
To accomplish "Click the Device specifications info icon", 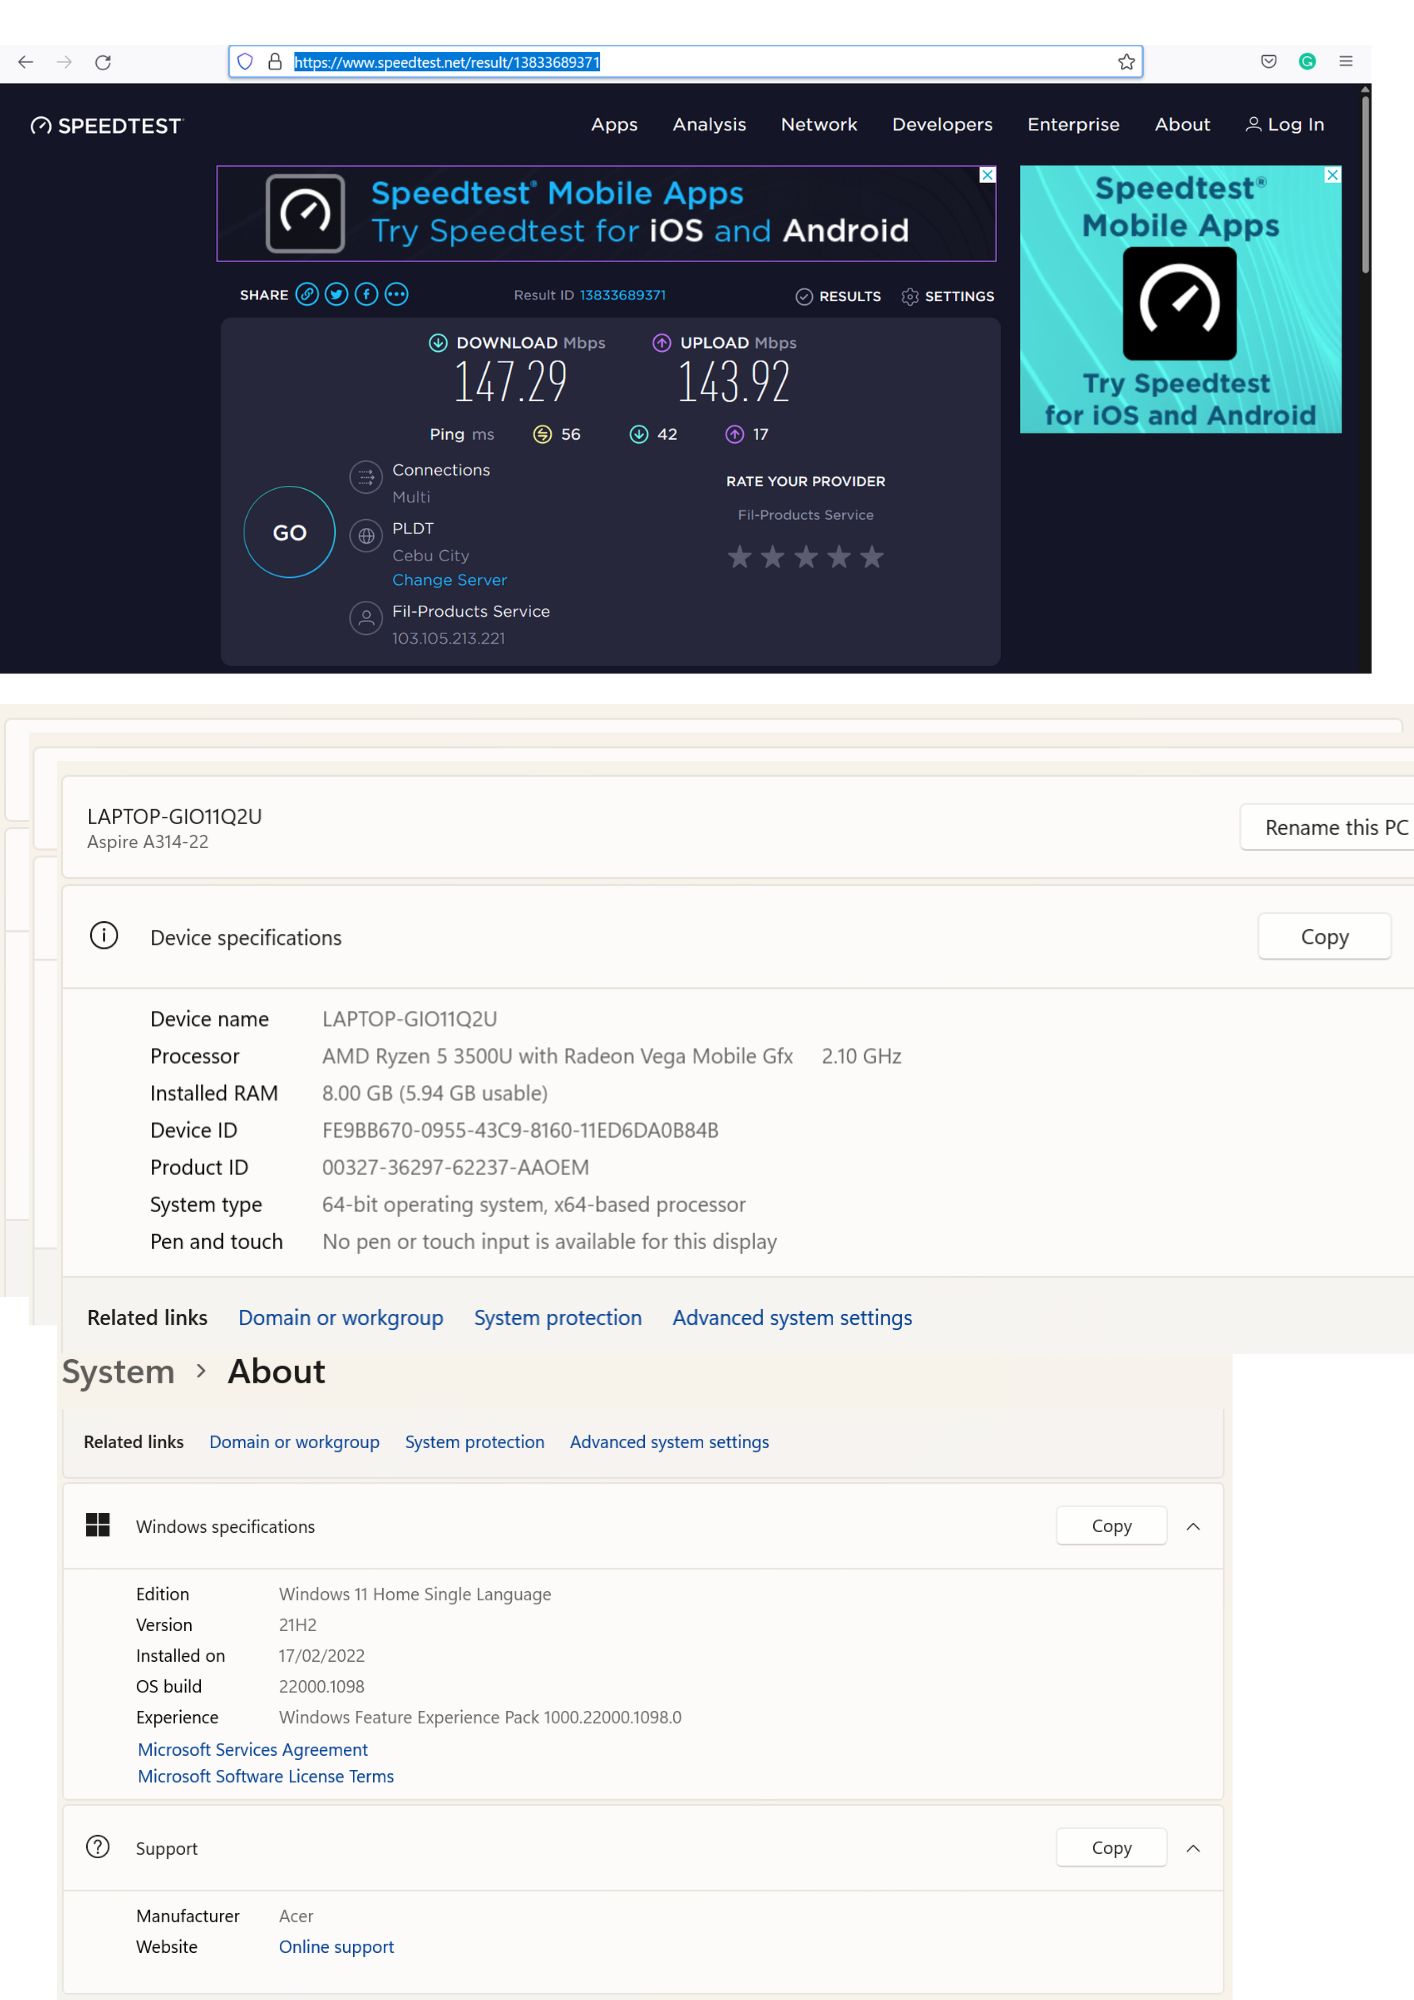I will (104, 936).
